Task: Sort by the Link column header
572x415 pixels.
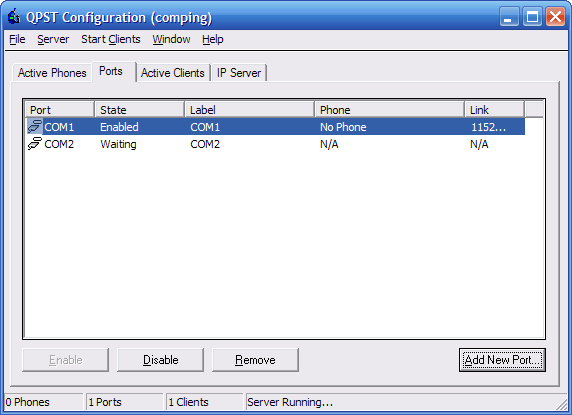Action: (495, 109)
